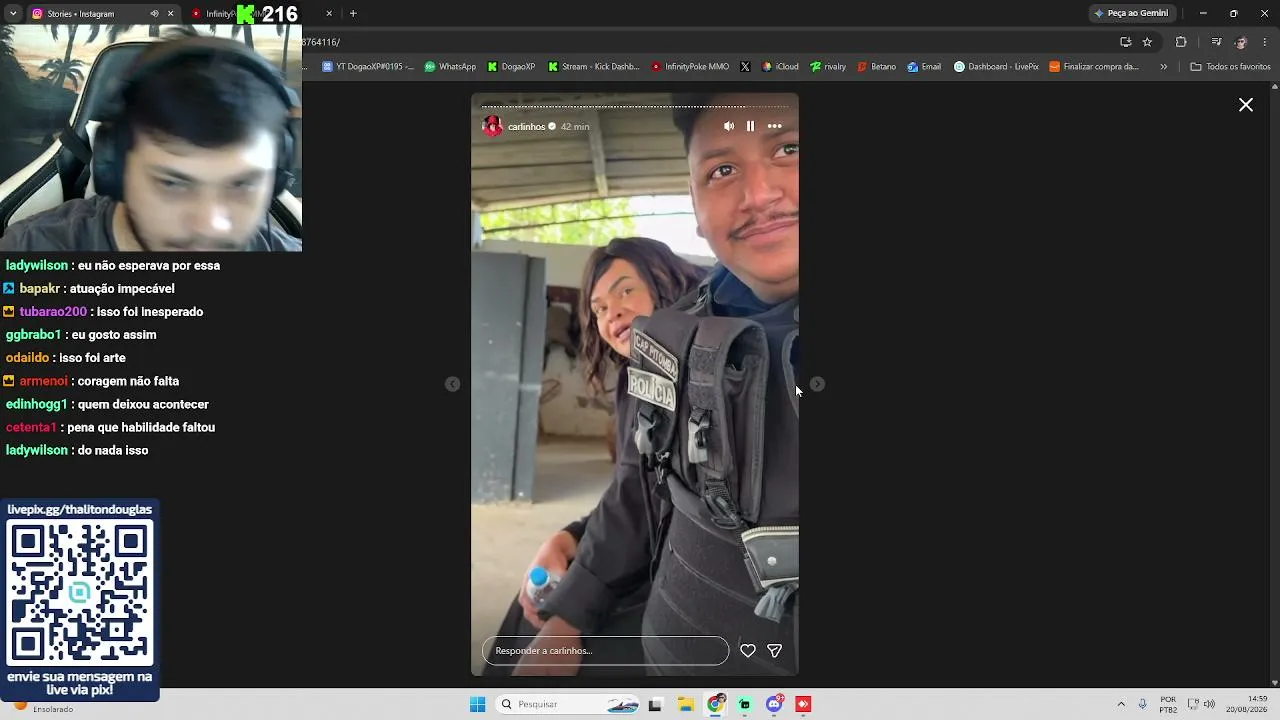Open the WhatsApp bookmark
Screen dimensions: 1280x720
(x=450, y=67)
